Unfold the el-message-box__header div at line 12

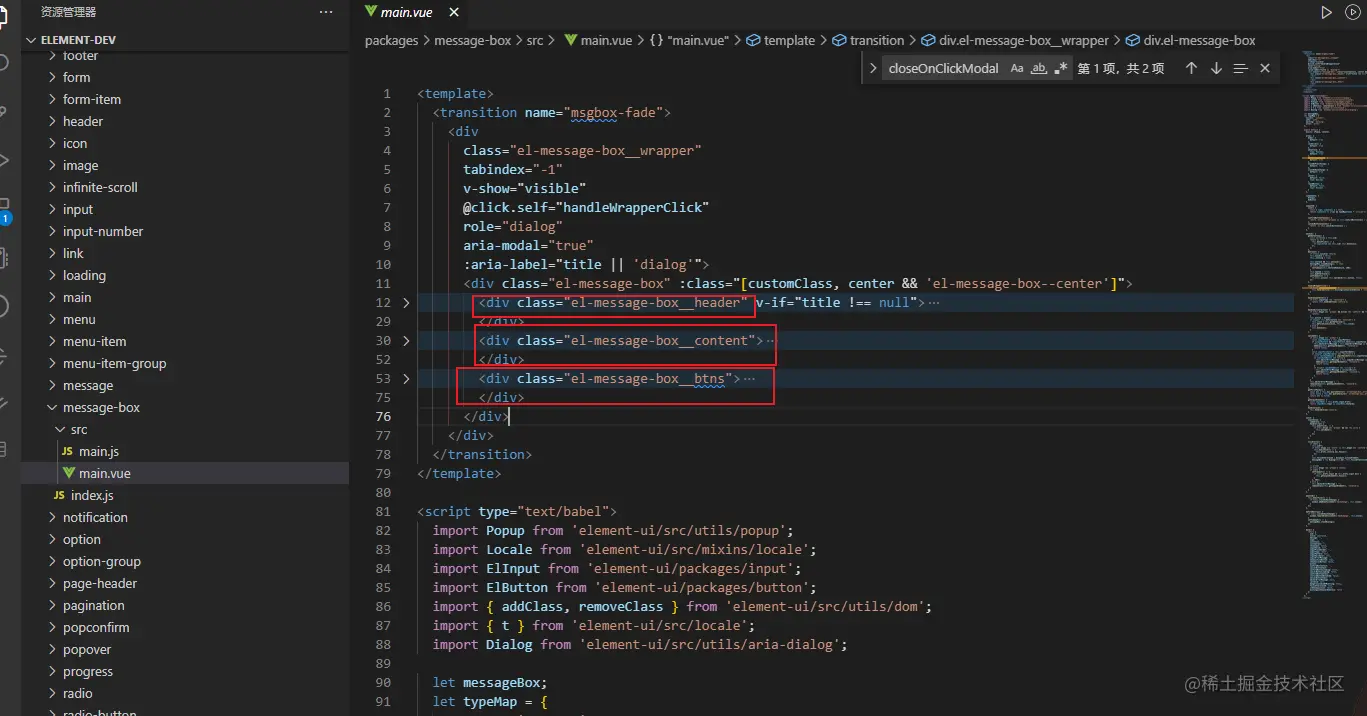405,302
